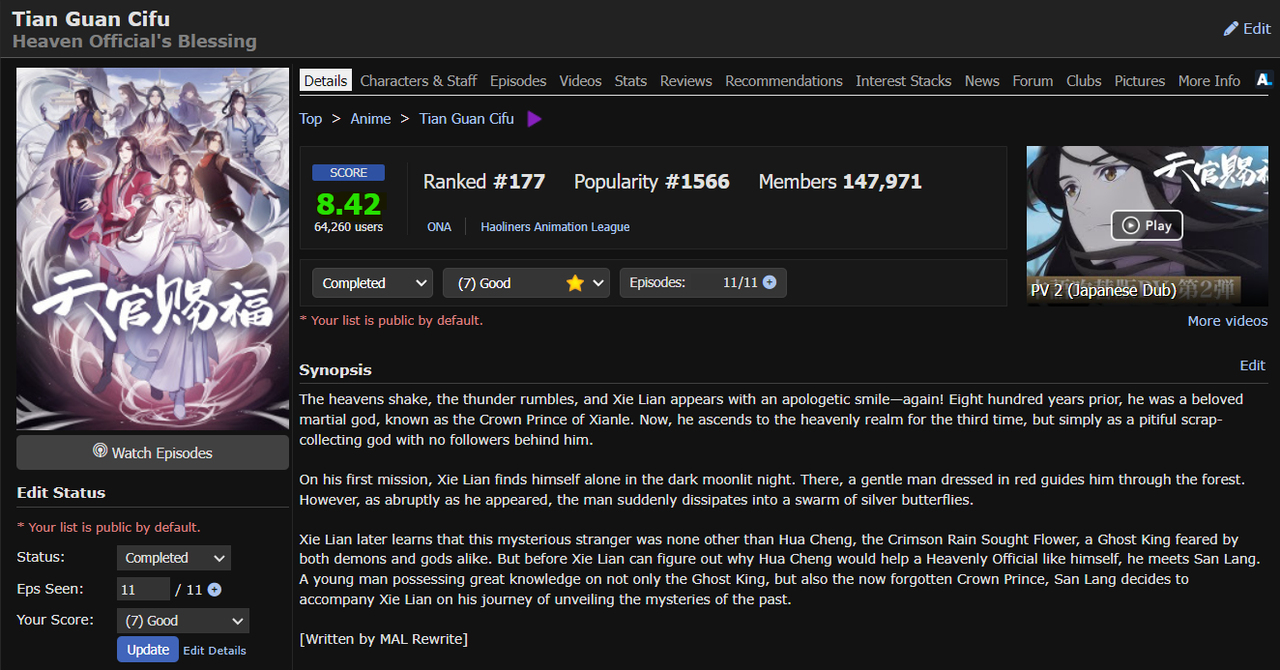
Task: Open the Completed status dropdown under score
Action: coord(372,283)
